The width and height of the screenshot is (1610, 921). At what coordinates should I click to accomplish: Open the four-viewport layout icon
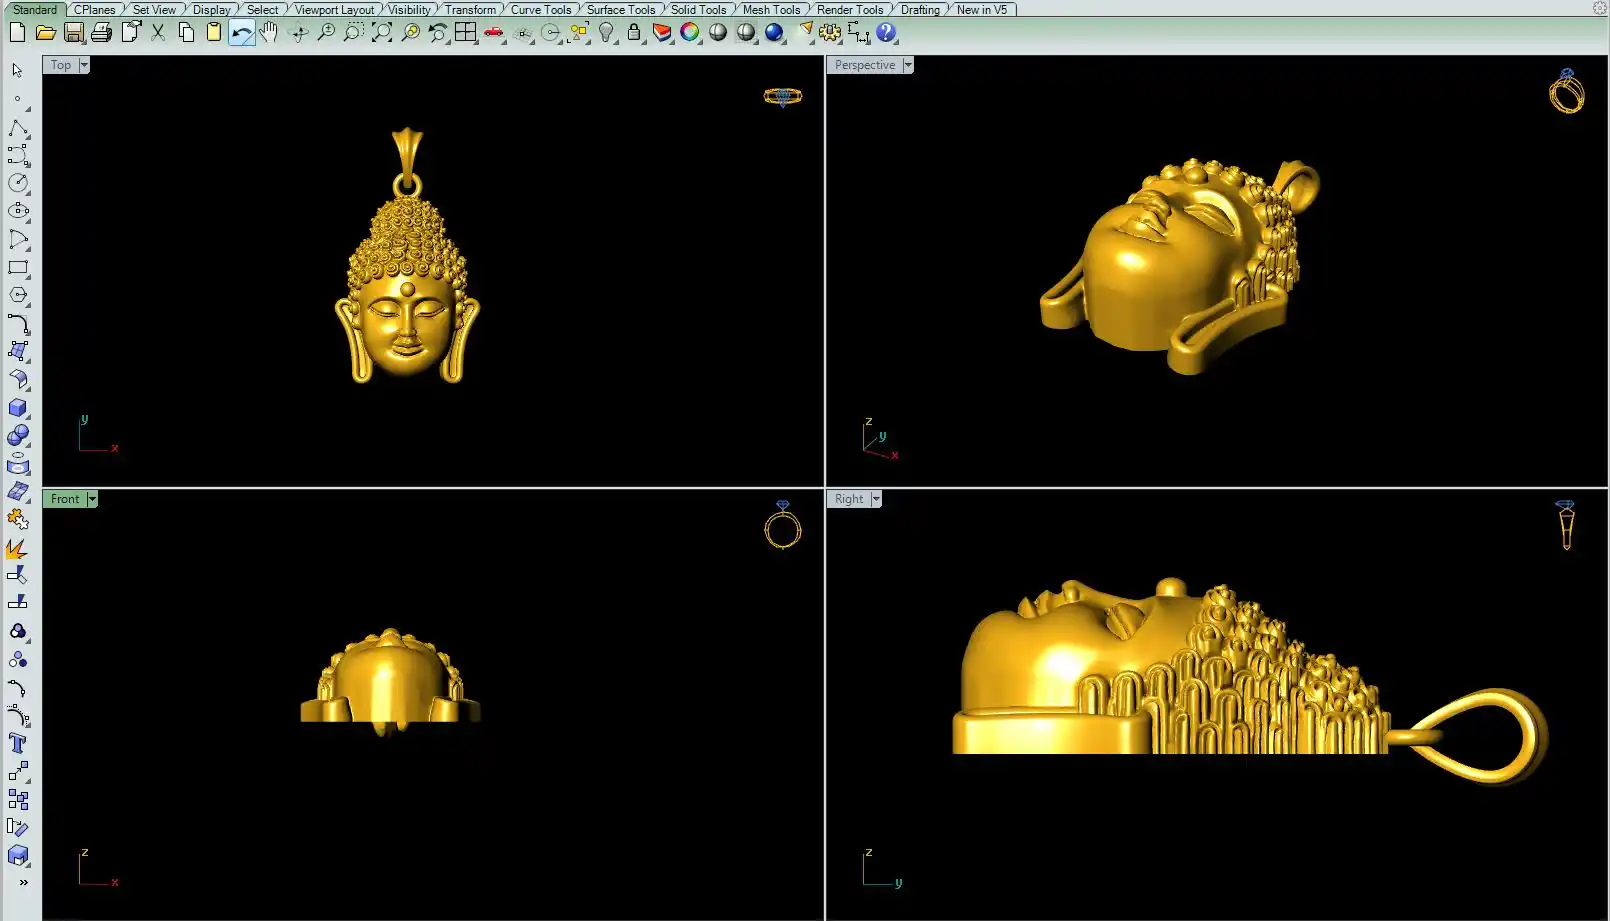click(x=465, y=33)
